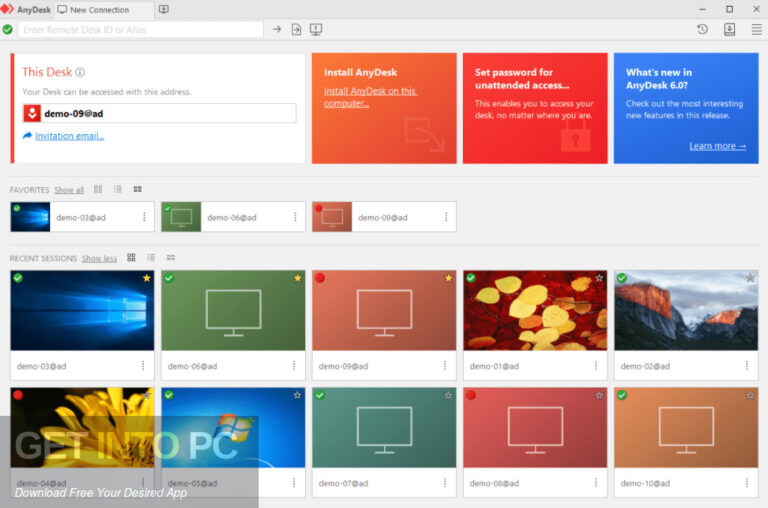Click Show all next to Favorites
Viewport: 768px width, 508px height.
[x=69, y=190]
